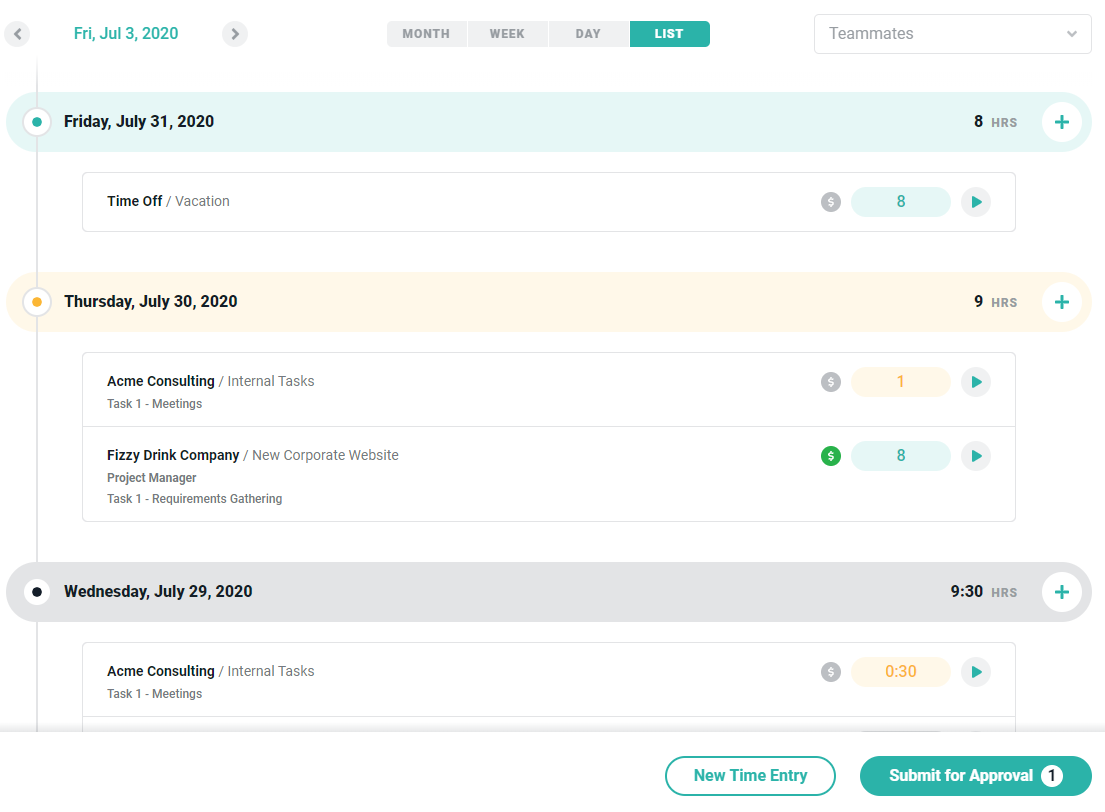Go to previous date with left arrow

[17, 34]
